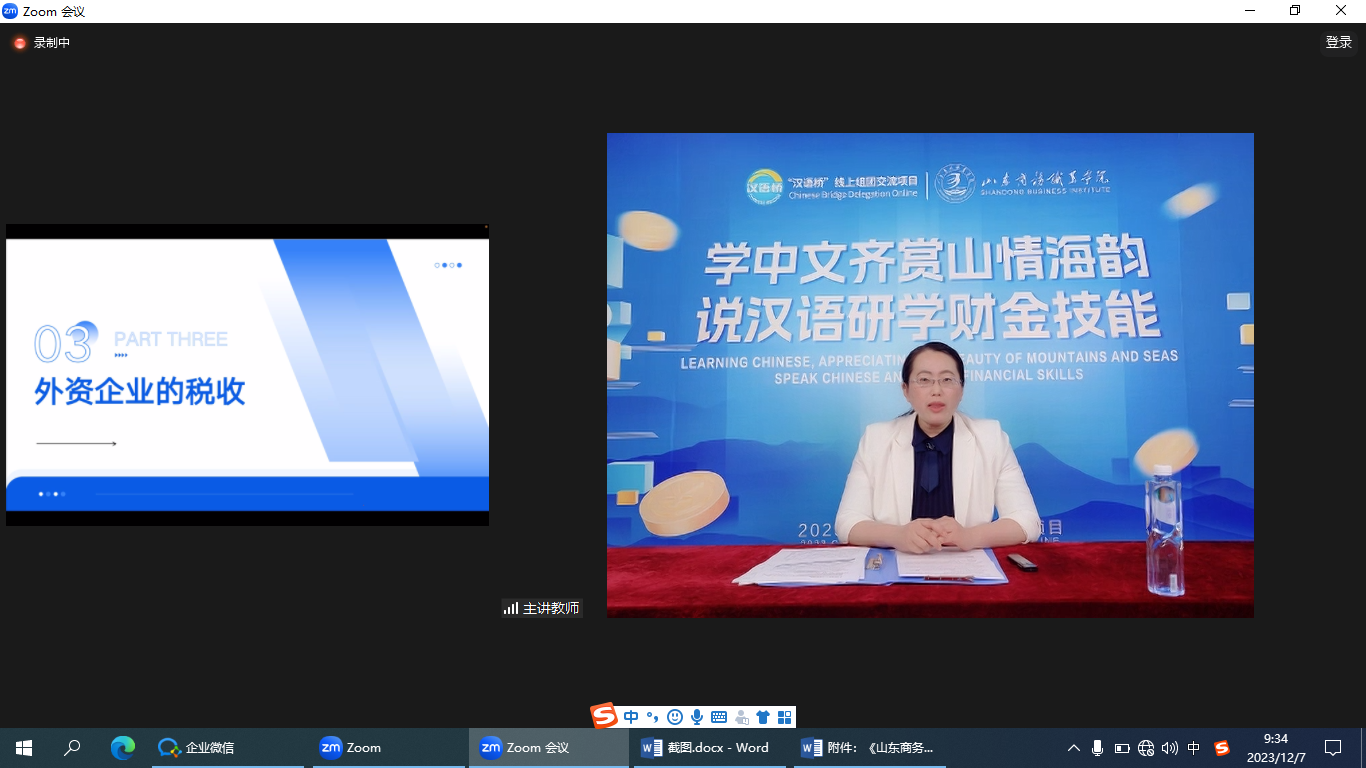The height and width of the screenshot is (768, 1366).
Task: Open the network status globe icon
Action: (1146, 748)
